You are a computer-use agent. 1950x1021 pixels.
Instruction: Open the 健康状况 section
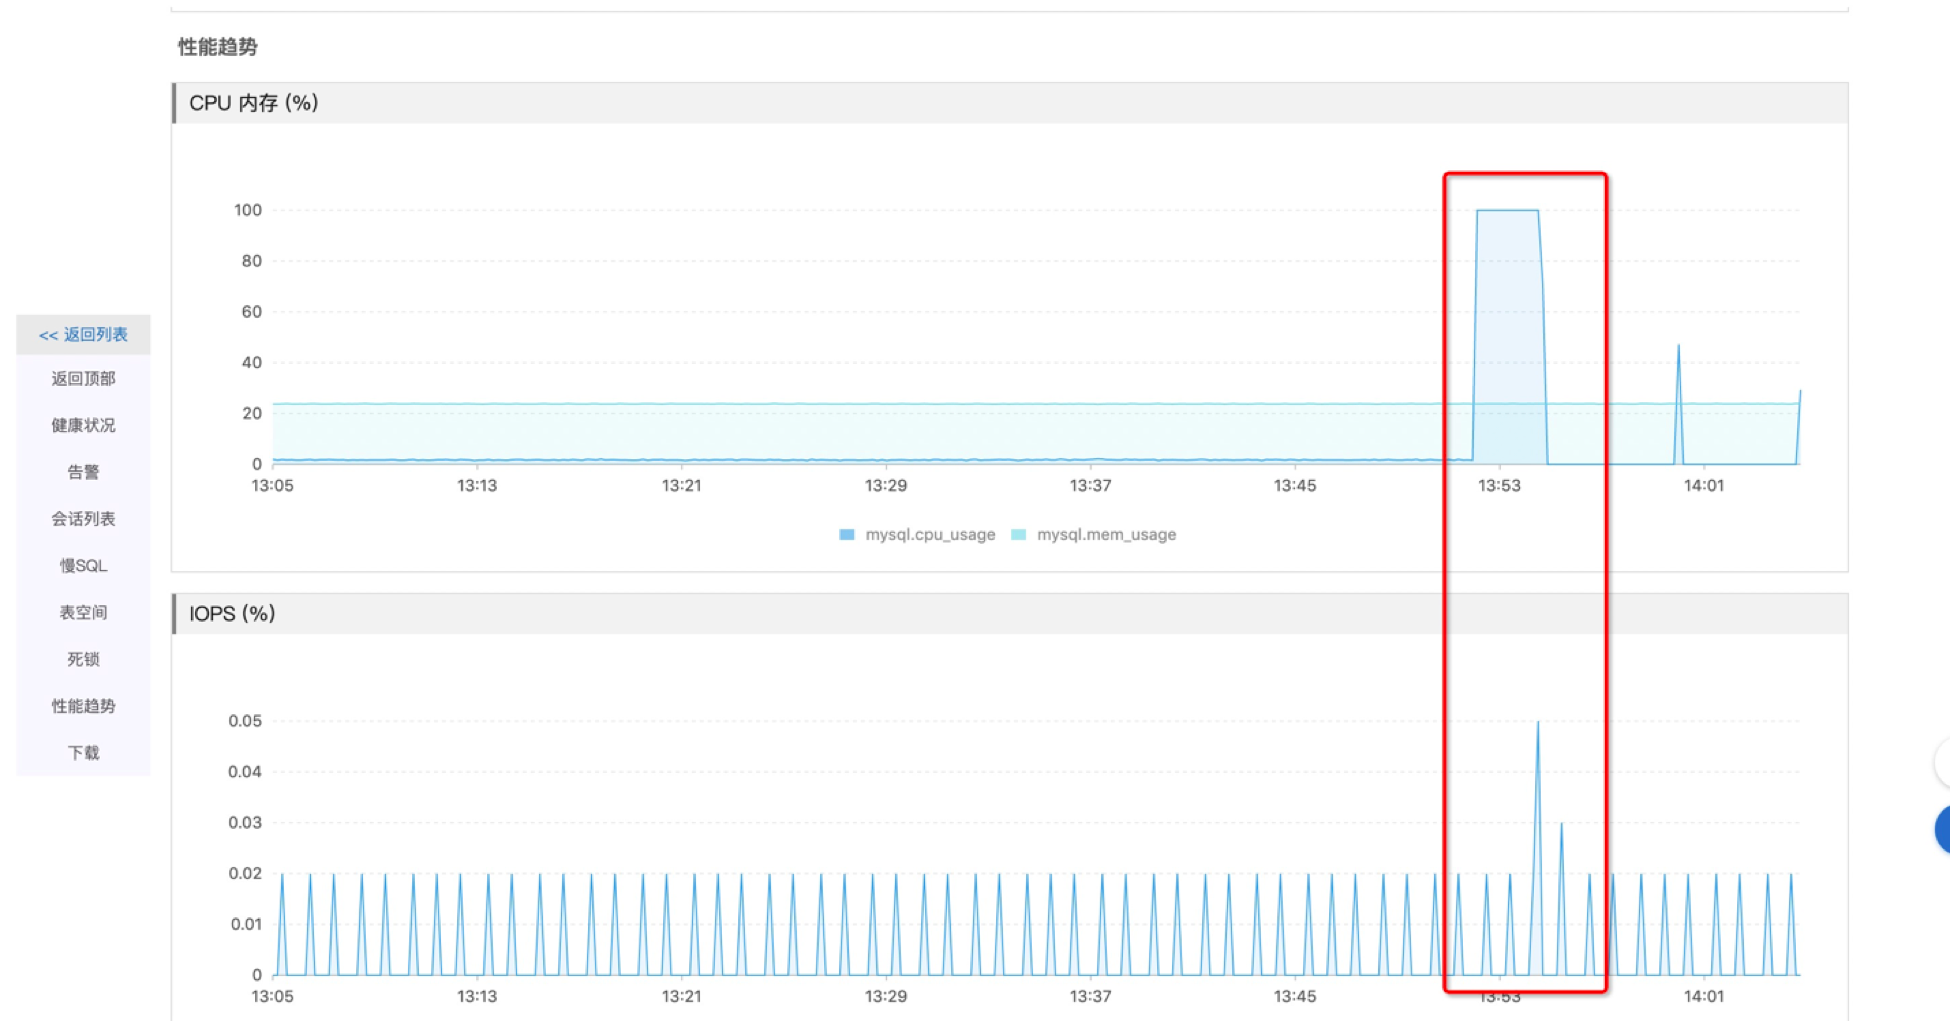pos(83,426)
